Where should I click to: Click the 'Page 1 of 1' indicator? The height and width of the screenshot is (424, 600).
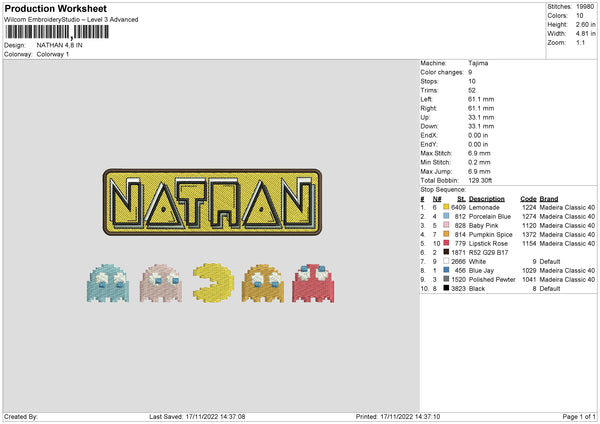579,416
